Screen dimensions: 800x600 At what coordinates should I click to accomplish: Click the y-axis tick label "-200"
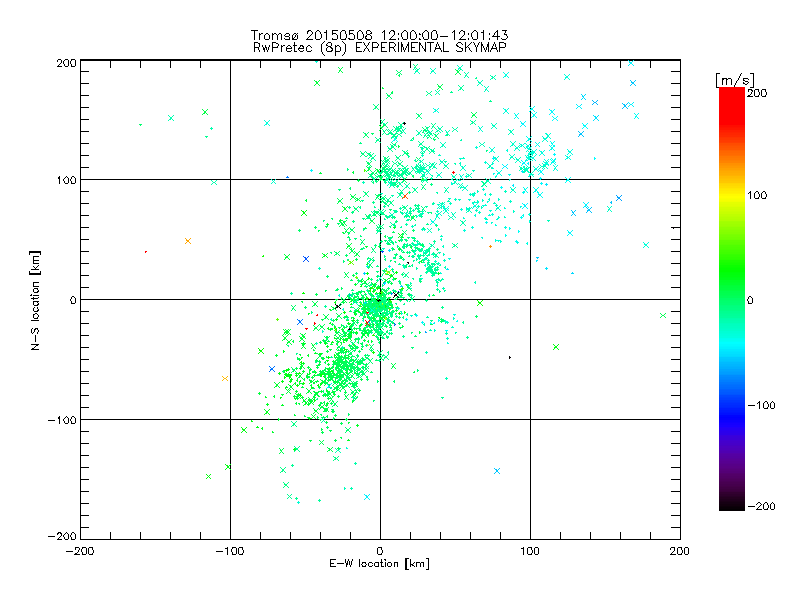[x=62, y=536]
